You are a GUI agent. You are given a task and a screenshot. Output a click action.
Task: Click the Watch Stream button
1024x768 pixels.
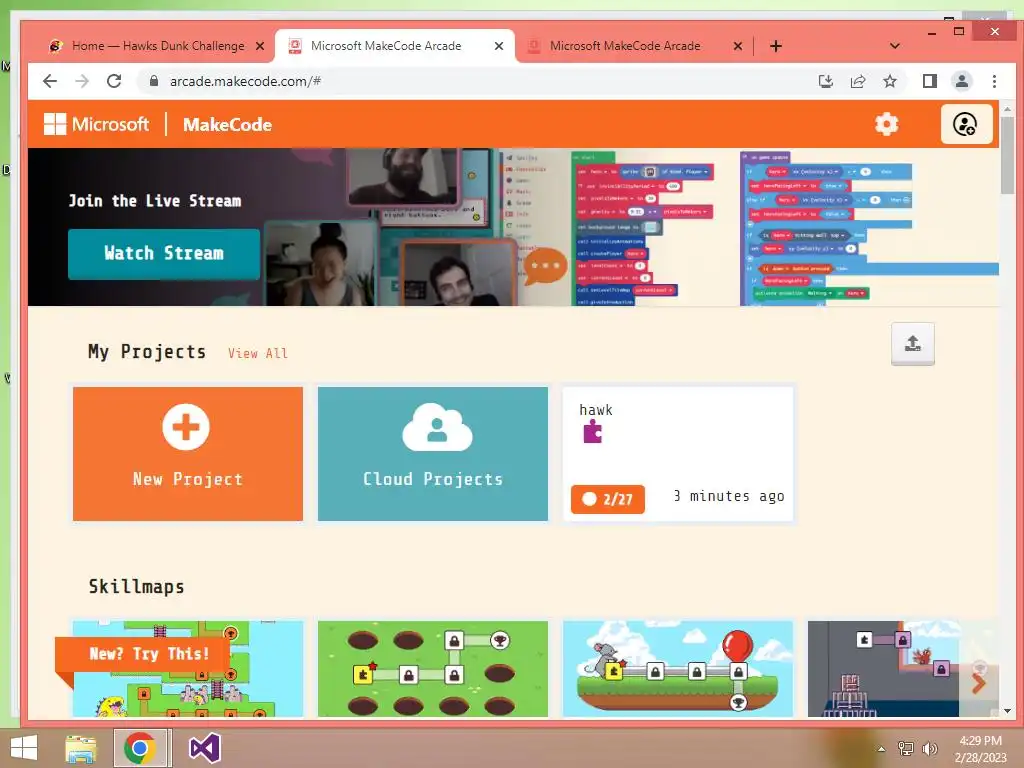pyautogui.click(x=164, y=253)
